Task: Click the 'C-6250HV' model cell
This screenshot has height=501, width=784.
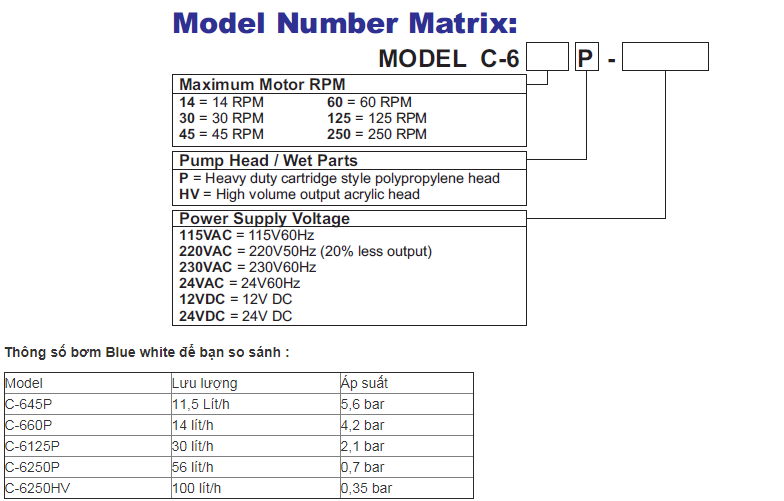Action: click(x=88, y=488)
